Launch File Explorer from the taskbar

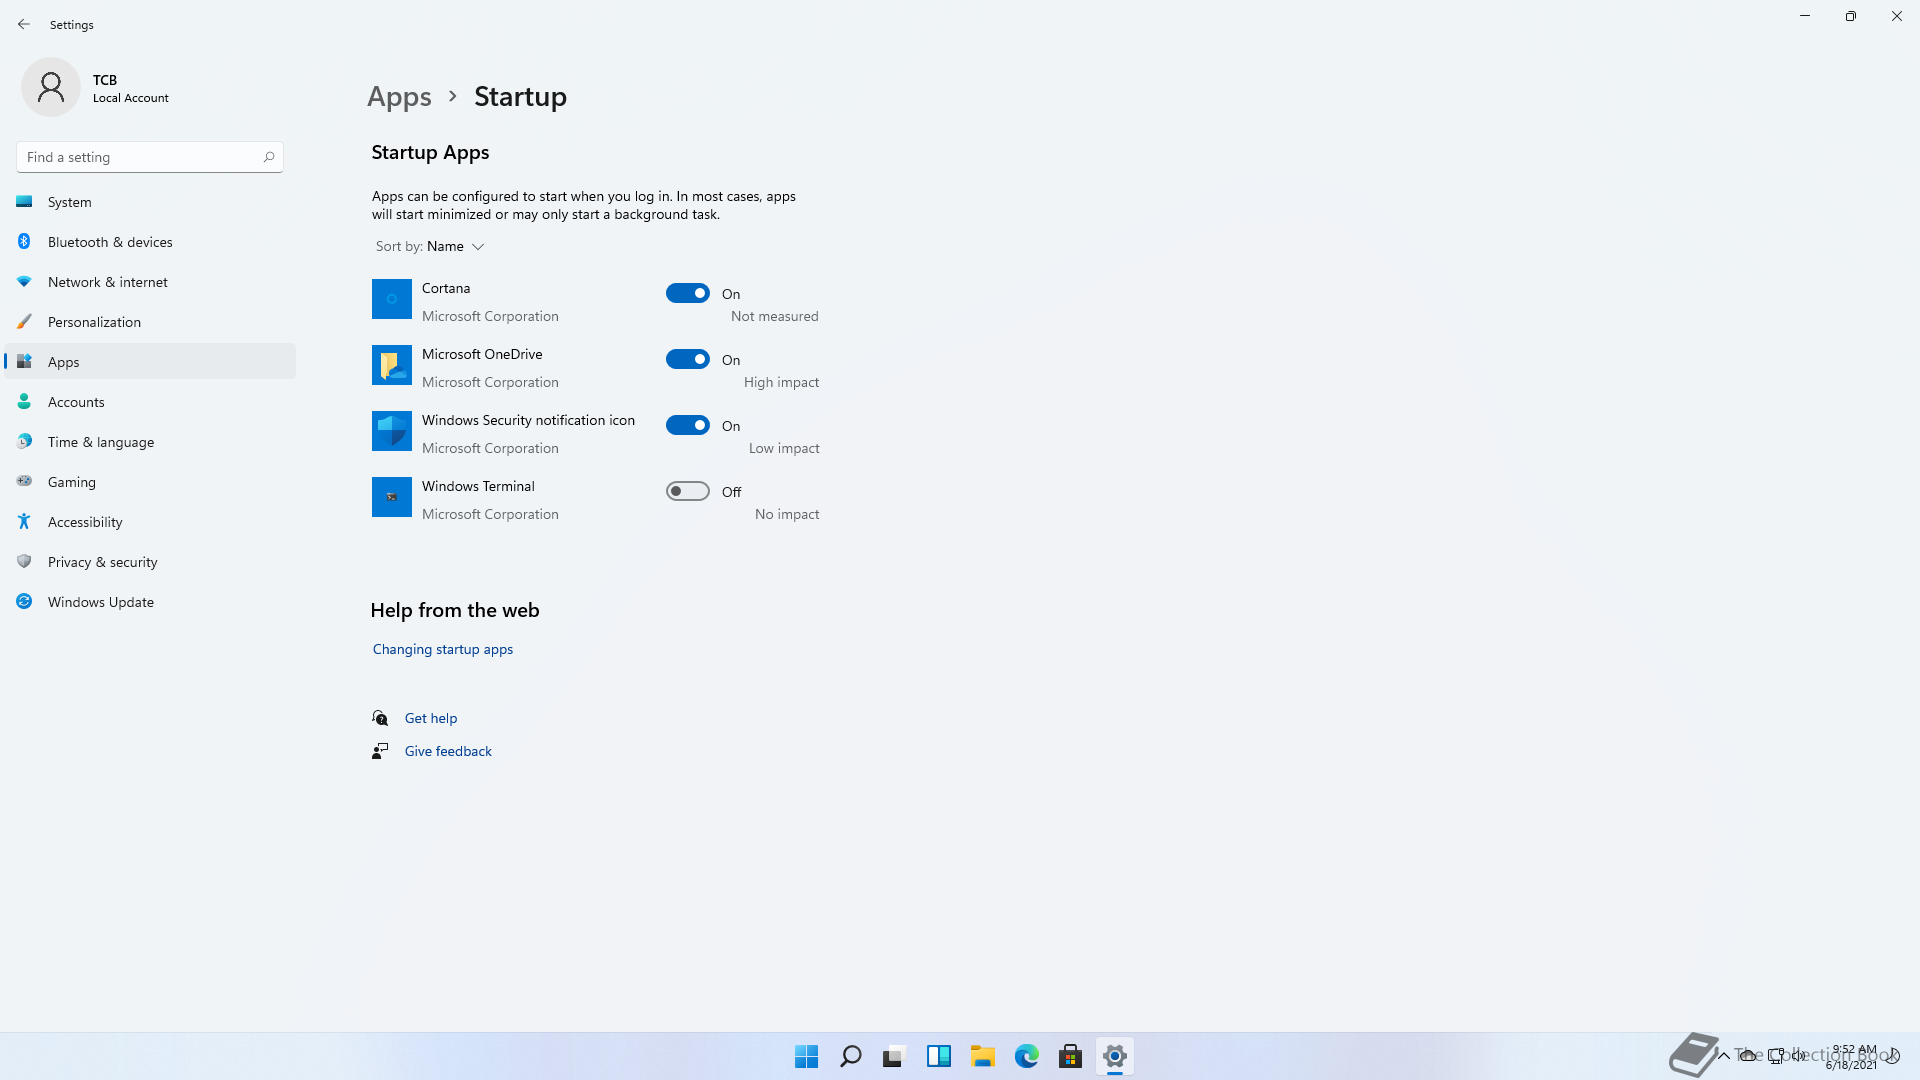click(x=983, y=1056)
